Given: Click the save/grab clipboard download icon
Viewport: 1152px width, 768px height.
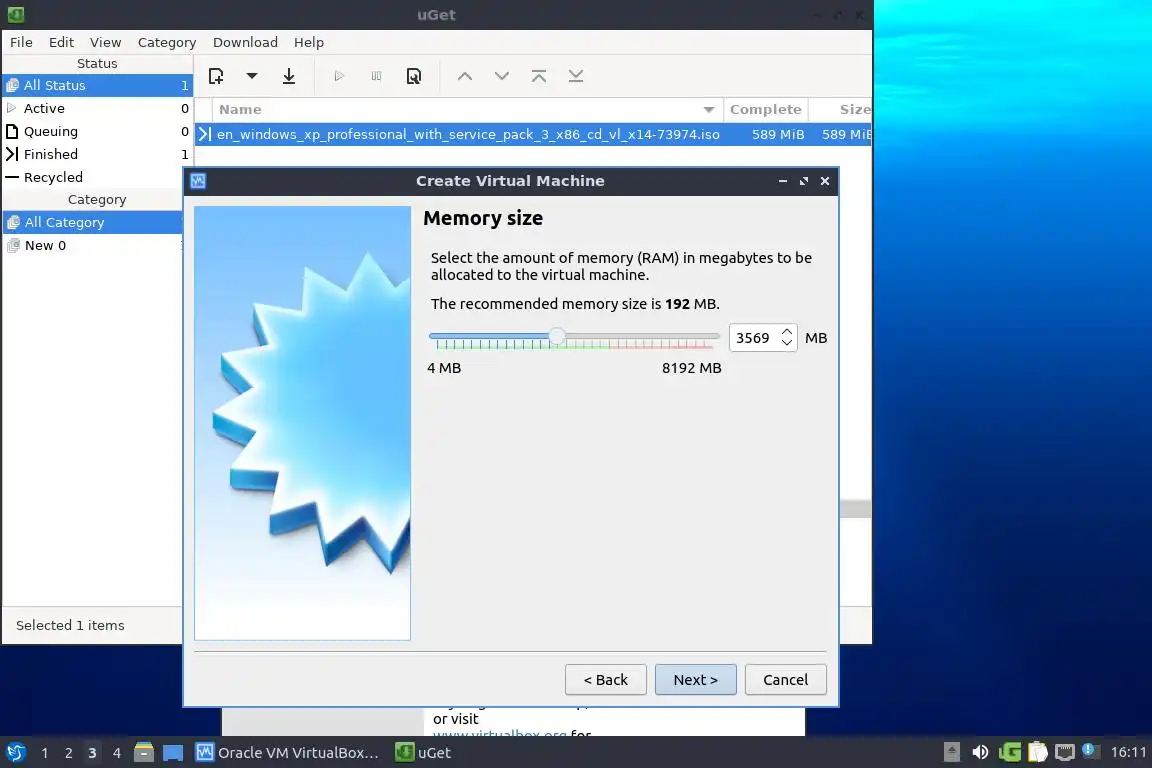Looking at the screenshot, I should point(289,76).
